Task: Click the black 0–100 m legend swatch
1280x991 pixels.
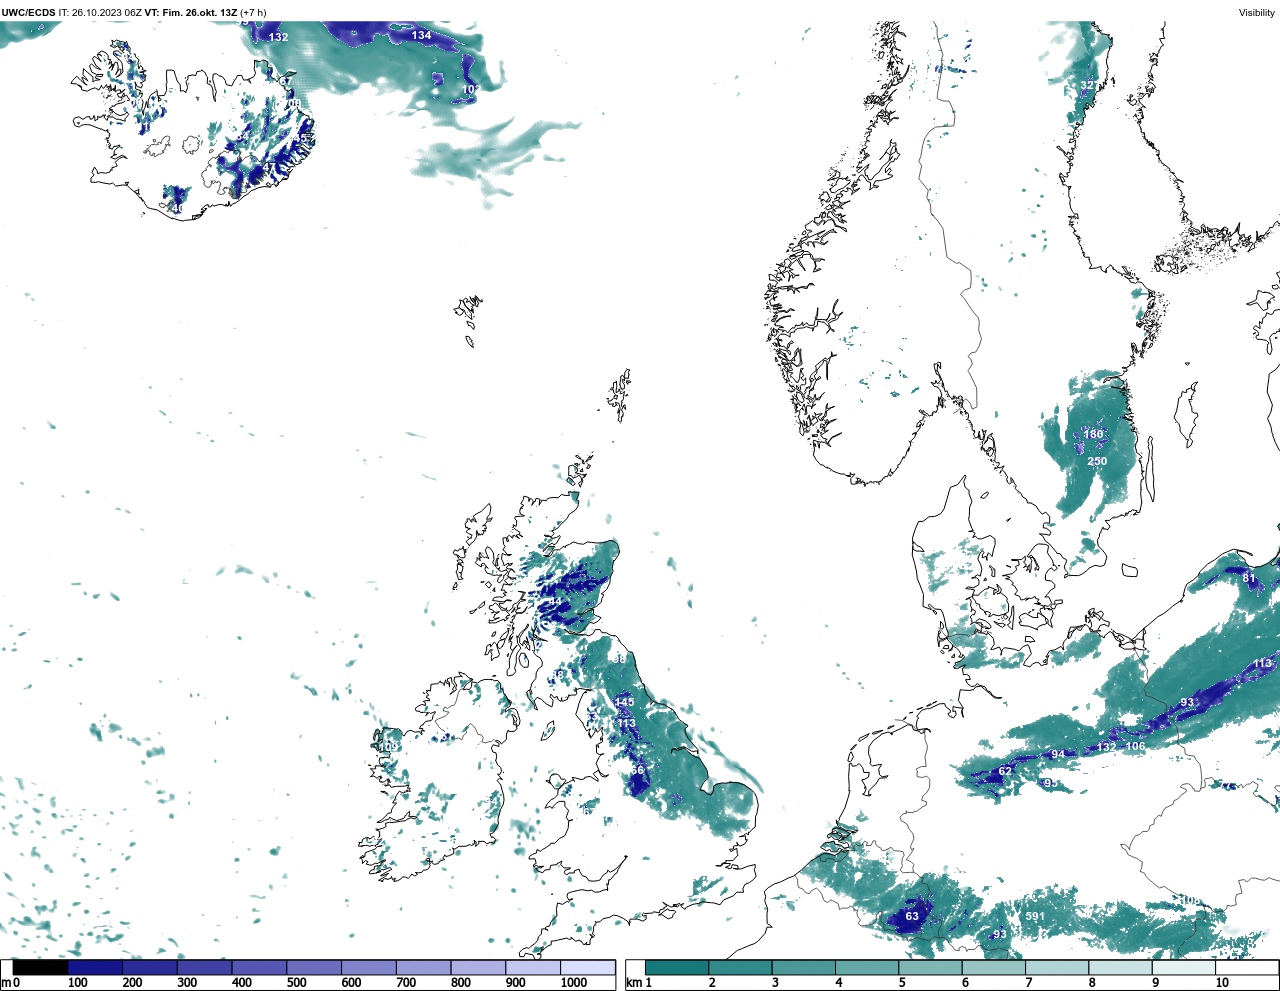Action: click(x=40, y=967)
